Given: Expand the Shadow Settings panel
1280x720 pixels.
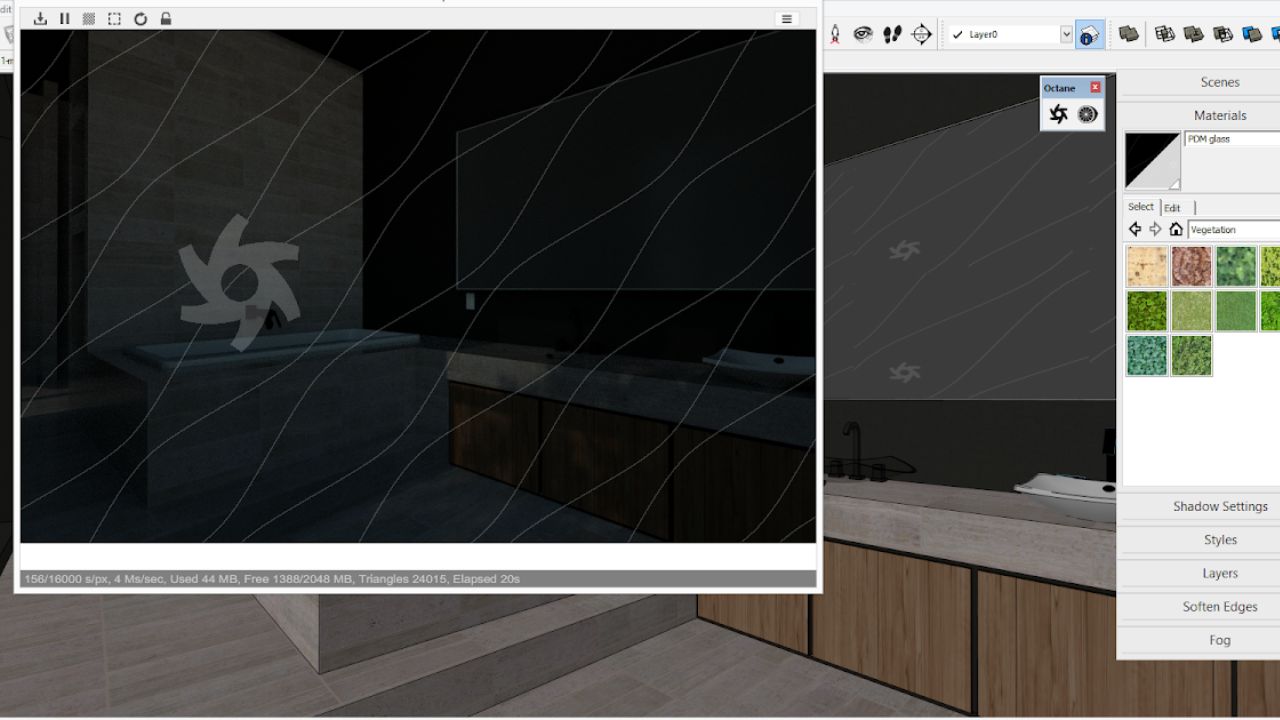Looking at the screenshot, I should tap(1220, 506).
